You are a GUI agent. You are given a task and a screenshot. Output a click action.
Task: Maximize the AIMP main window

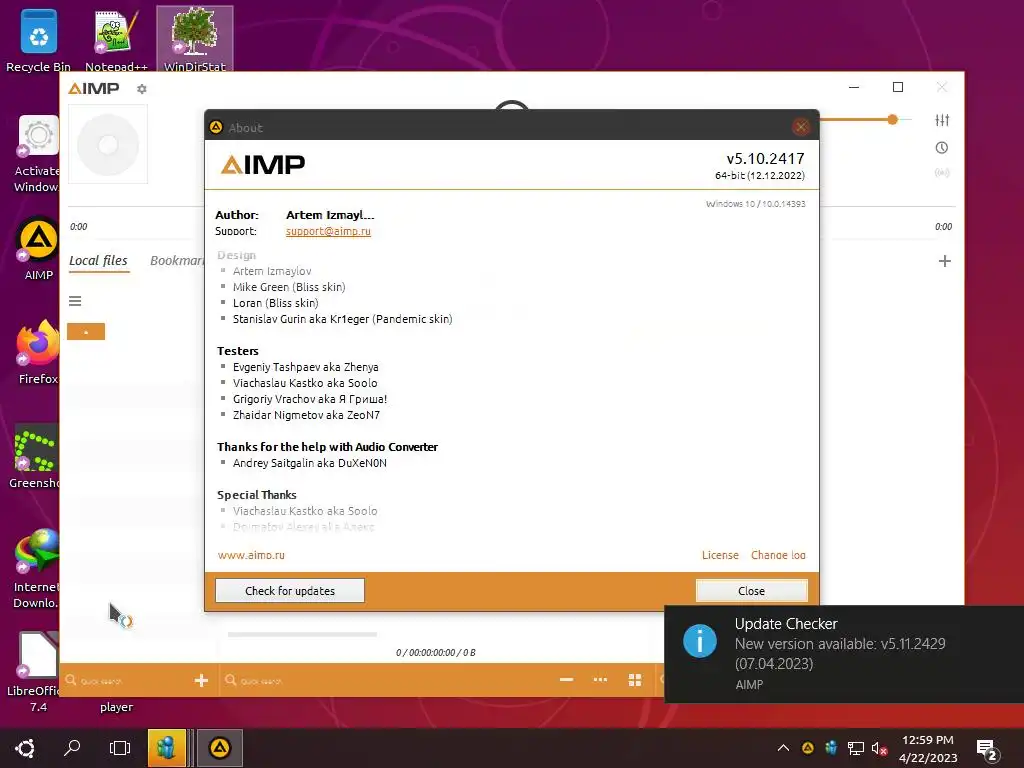(x=898, y=88)
